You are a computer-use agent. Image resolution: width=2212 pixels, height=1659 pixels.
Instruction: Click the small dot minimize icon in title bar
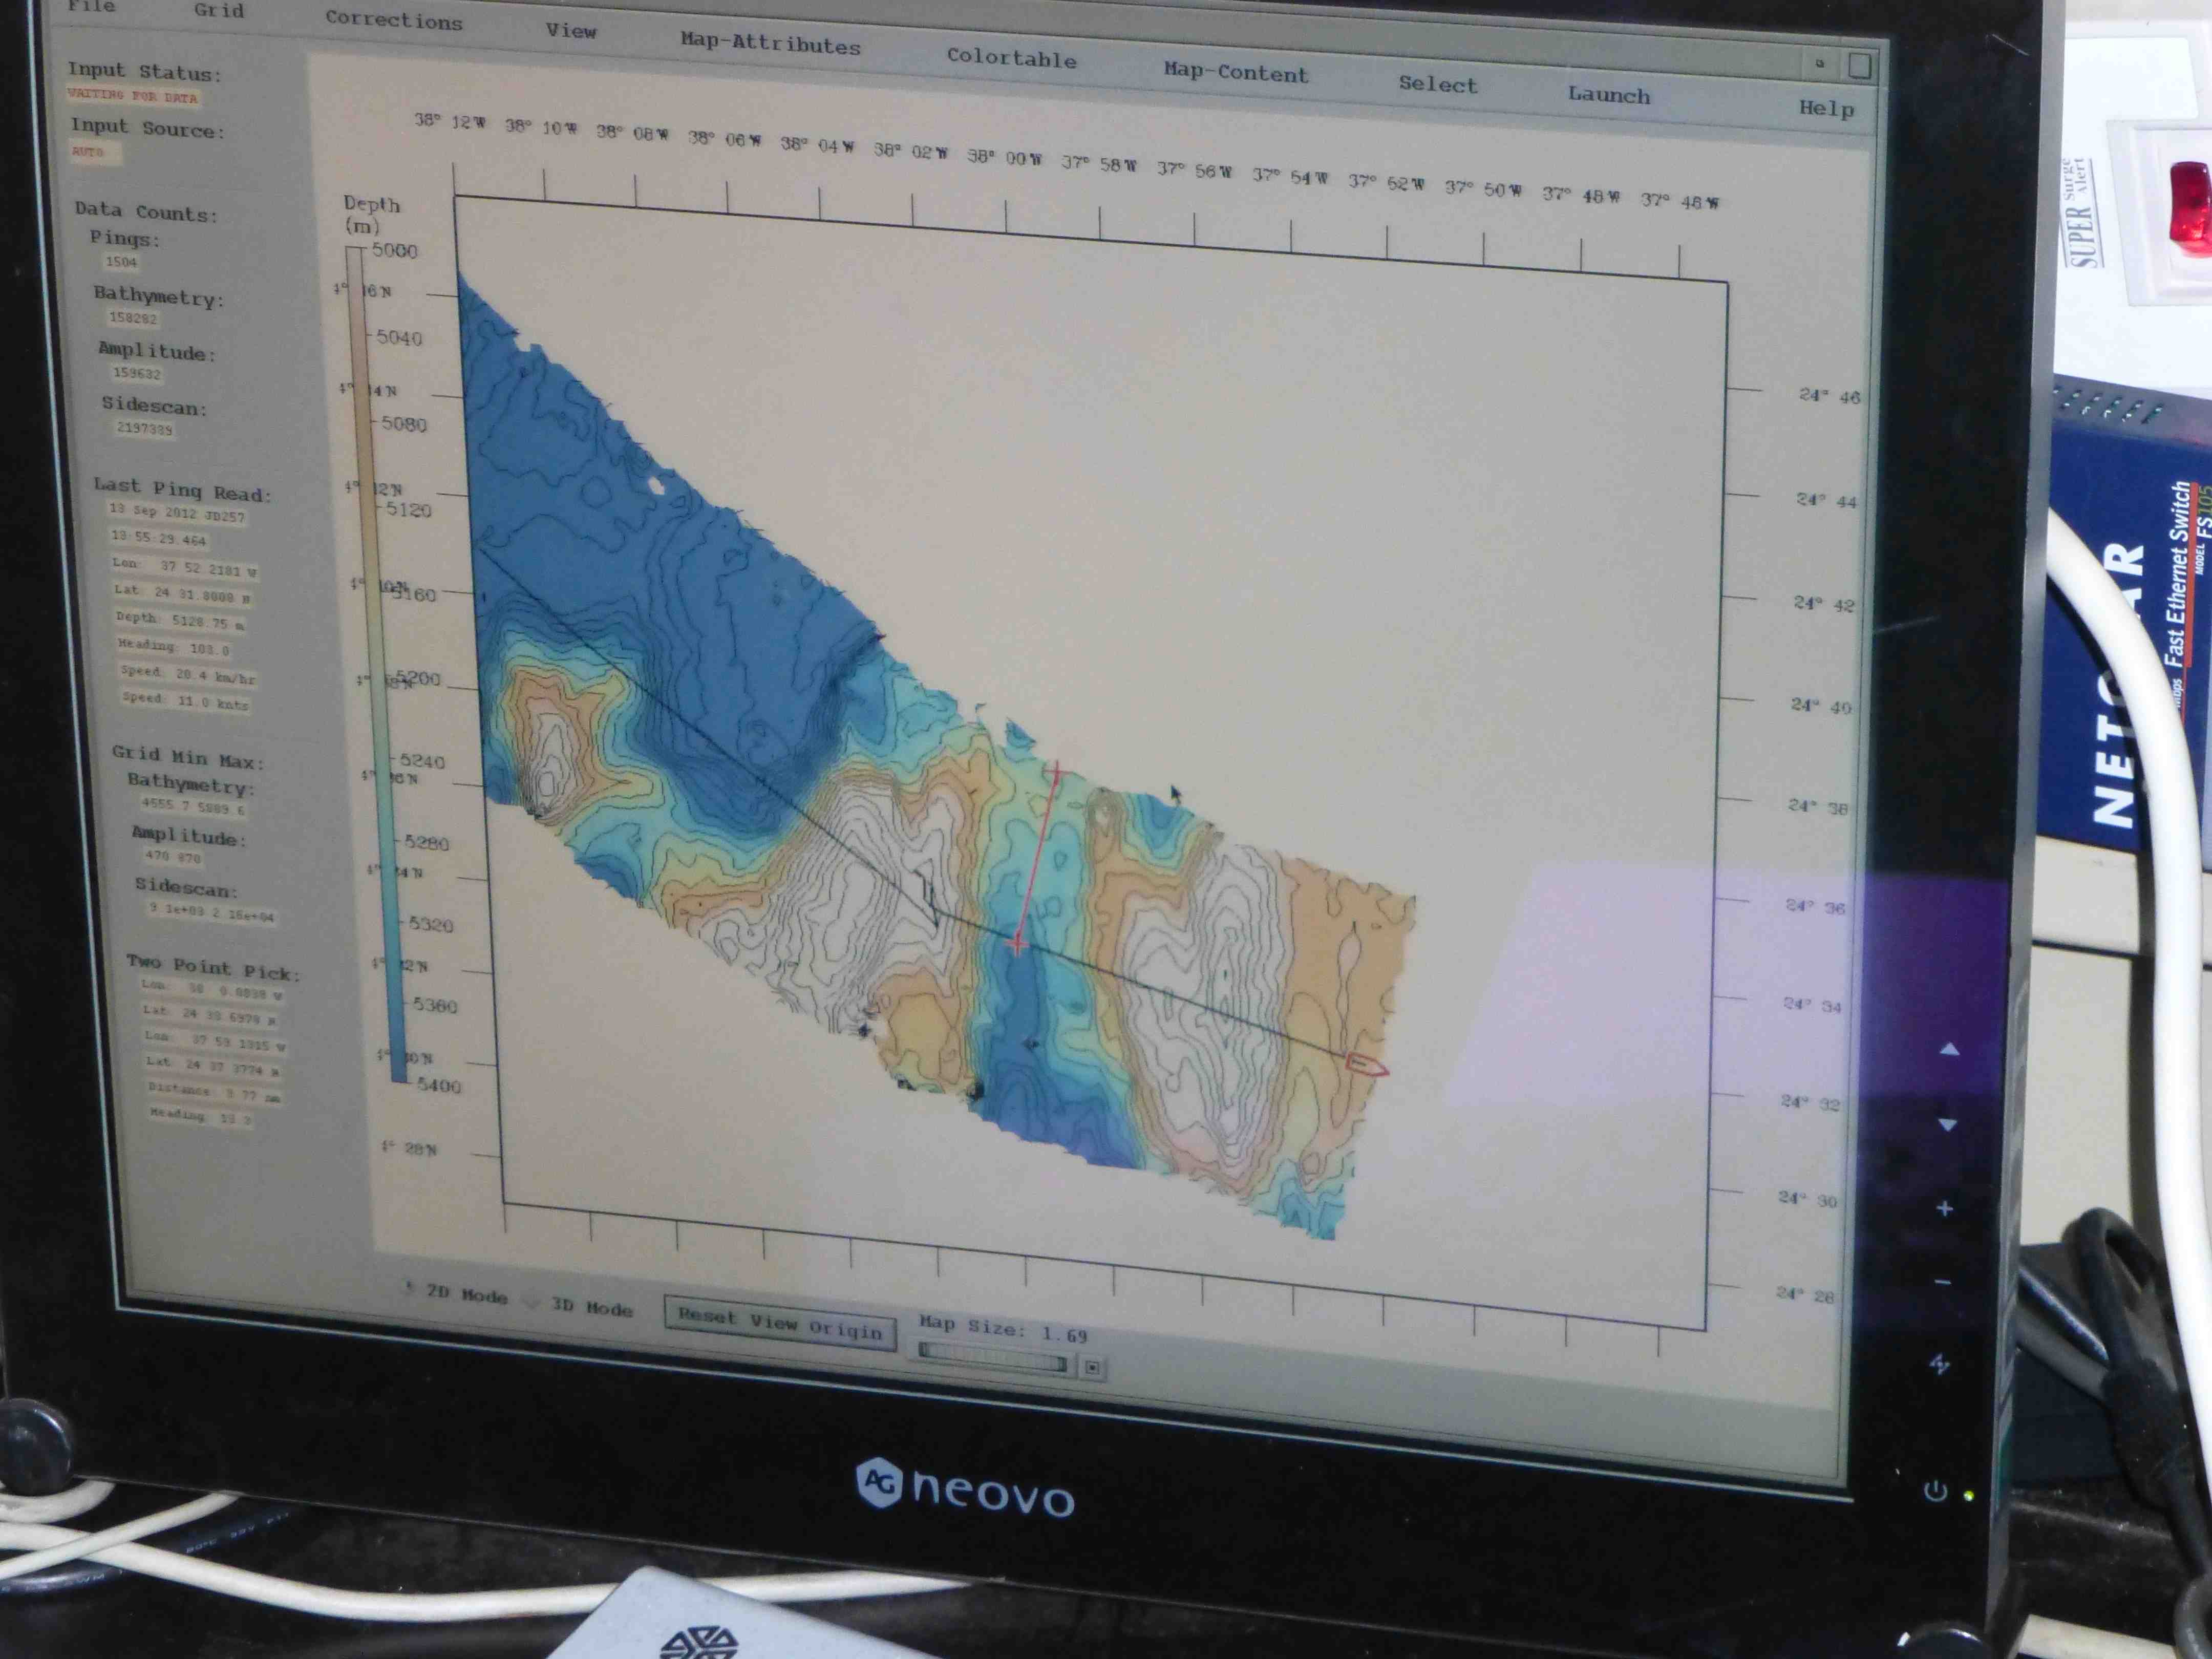point(1819,63)
